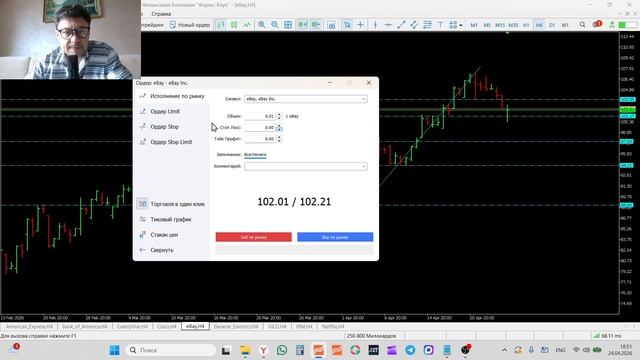Switch timeframe to M30
The height and width of the screenshot is (360, 640).
pos(513,25)
